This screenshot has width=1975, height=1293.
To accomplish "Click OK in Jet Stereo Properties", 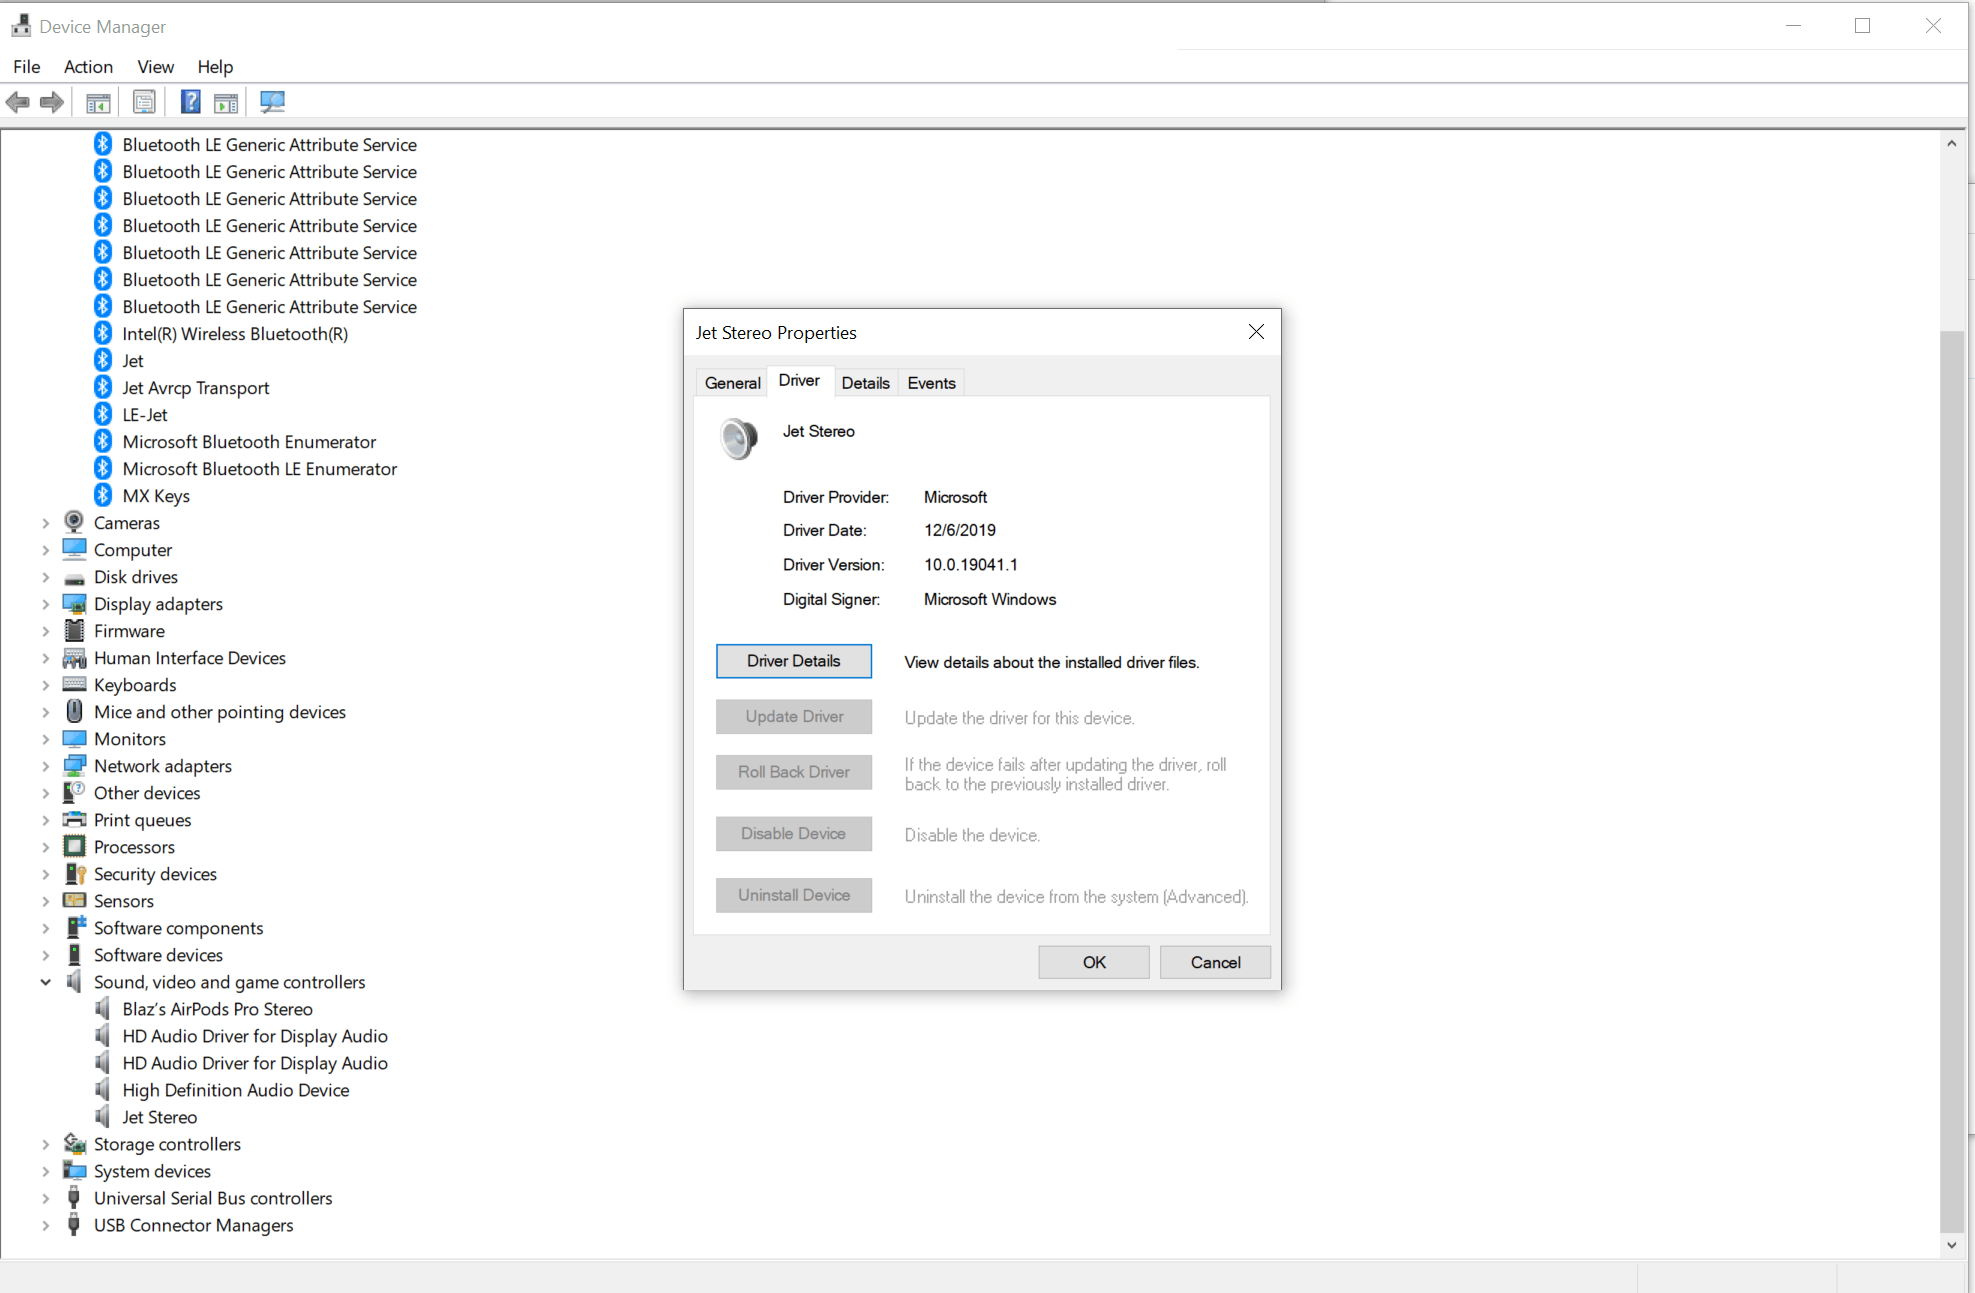I will [x=1094, y=962].
